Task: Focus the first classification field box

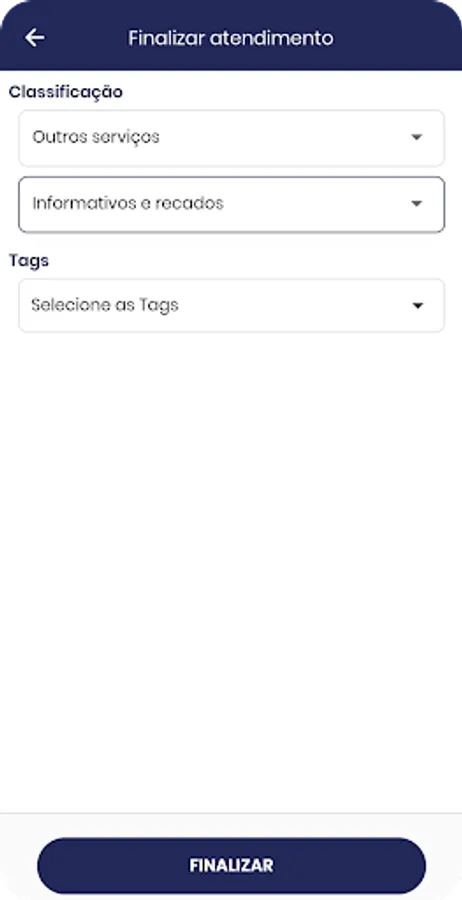Action: click(x=231, y=138)
